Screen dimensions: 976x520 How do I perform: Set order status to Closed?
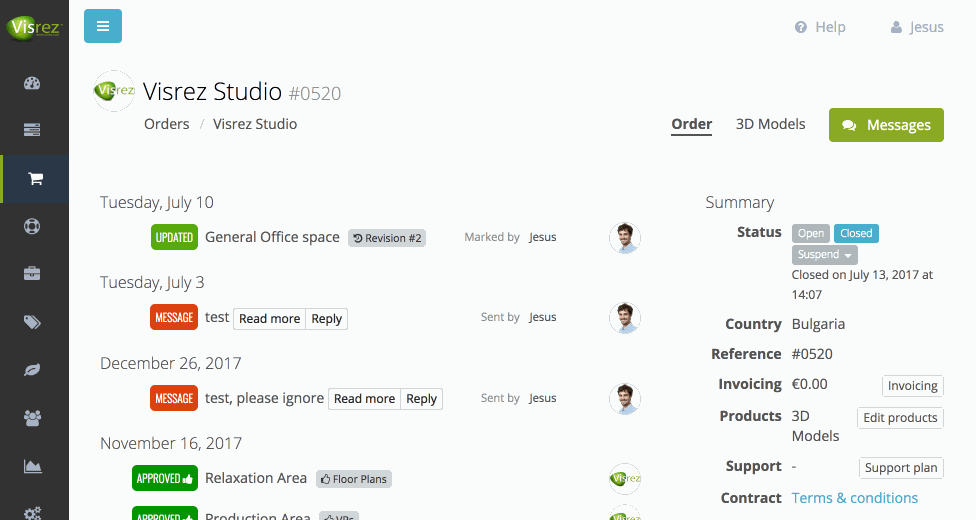click(x=856, y=233)
